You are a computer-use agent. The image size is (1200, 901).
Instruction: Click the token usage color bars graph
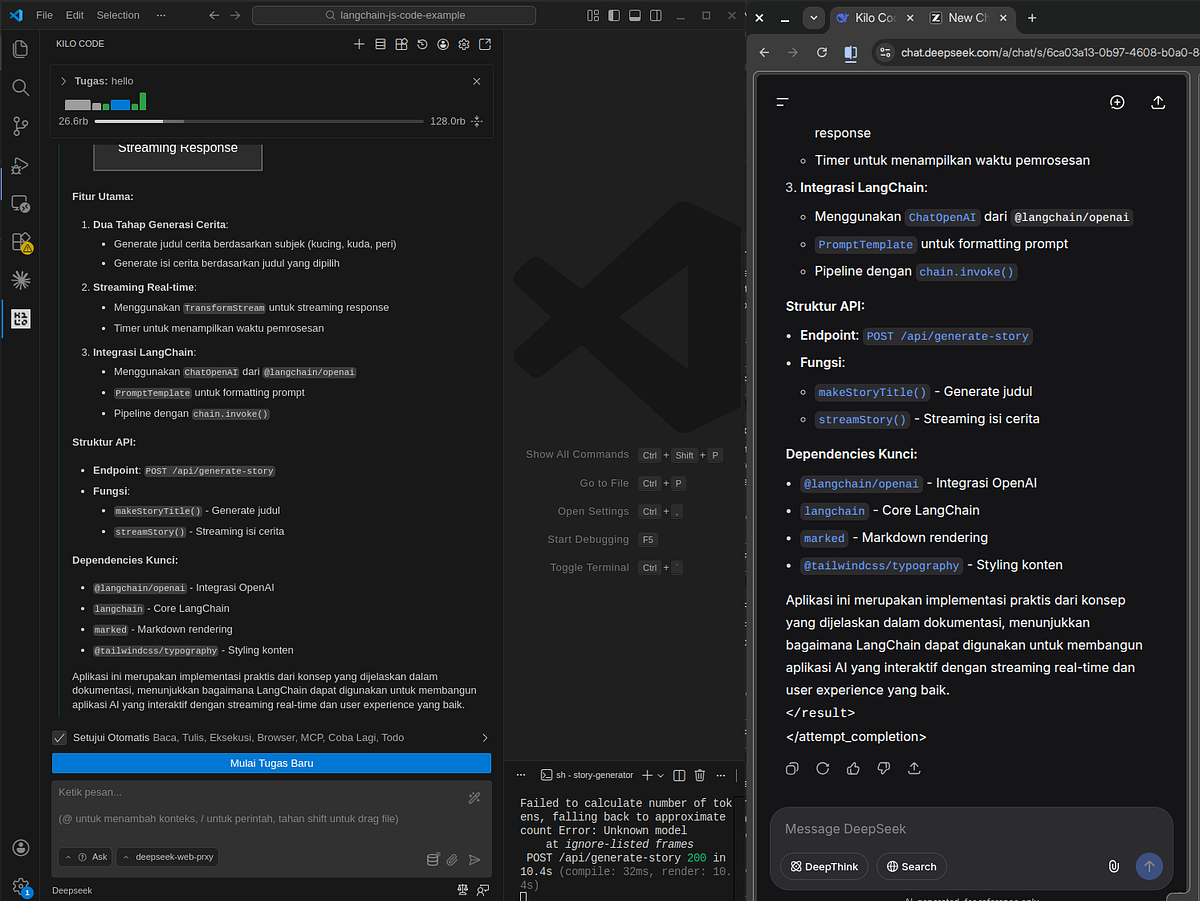(106, 101)
